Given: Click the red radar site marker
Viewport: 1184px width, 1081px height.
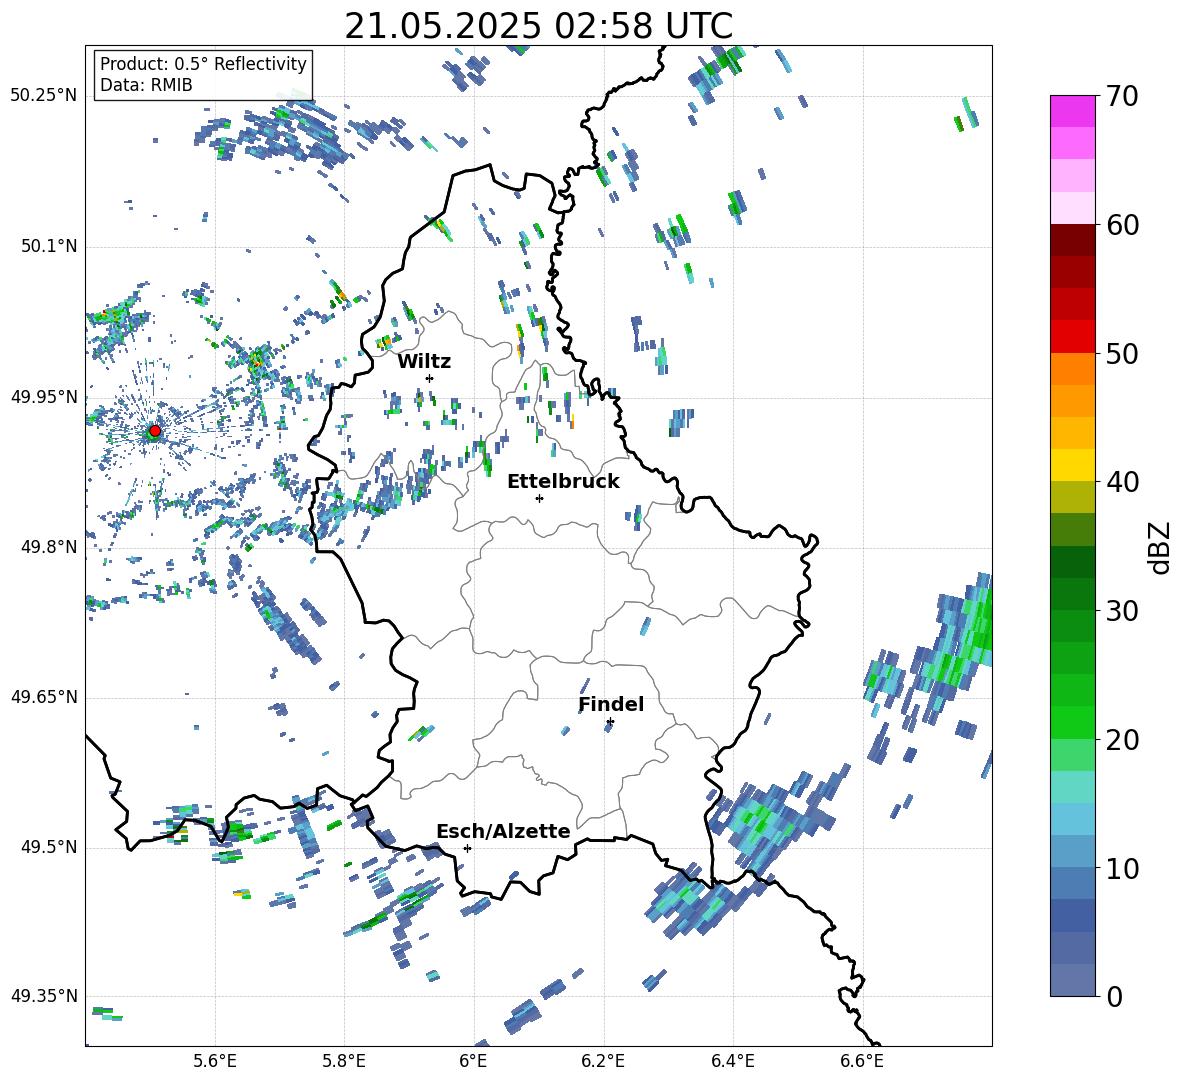Looking at the screenshot, I should pos(155,431).
